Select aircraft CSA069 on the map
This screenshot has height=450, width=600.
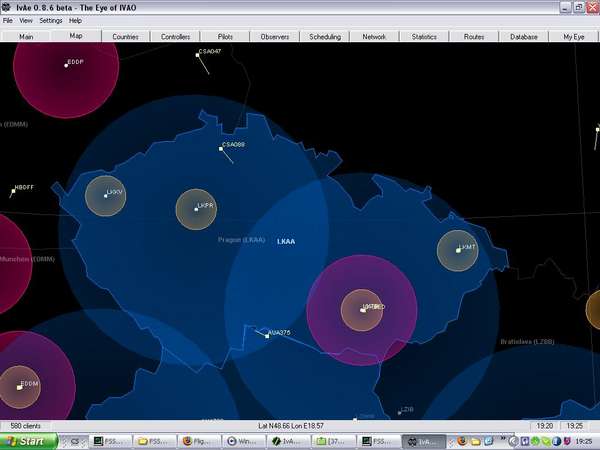(x=221, y=150)
